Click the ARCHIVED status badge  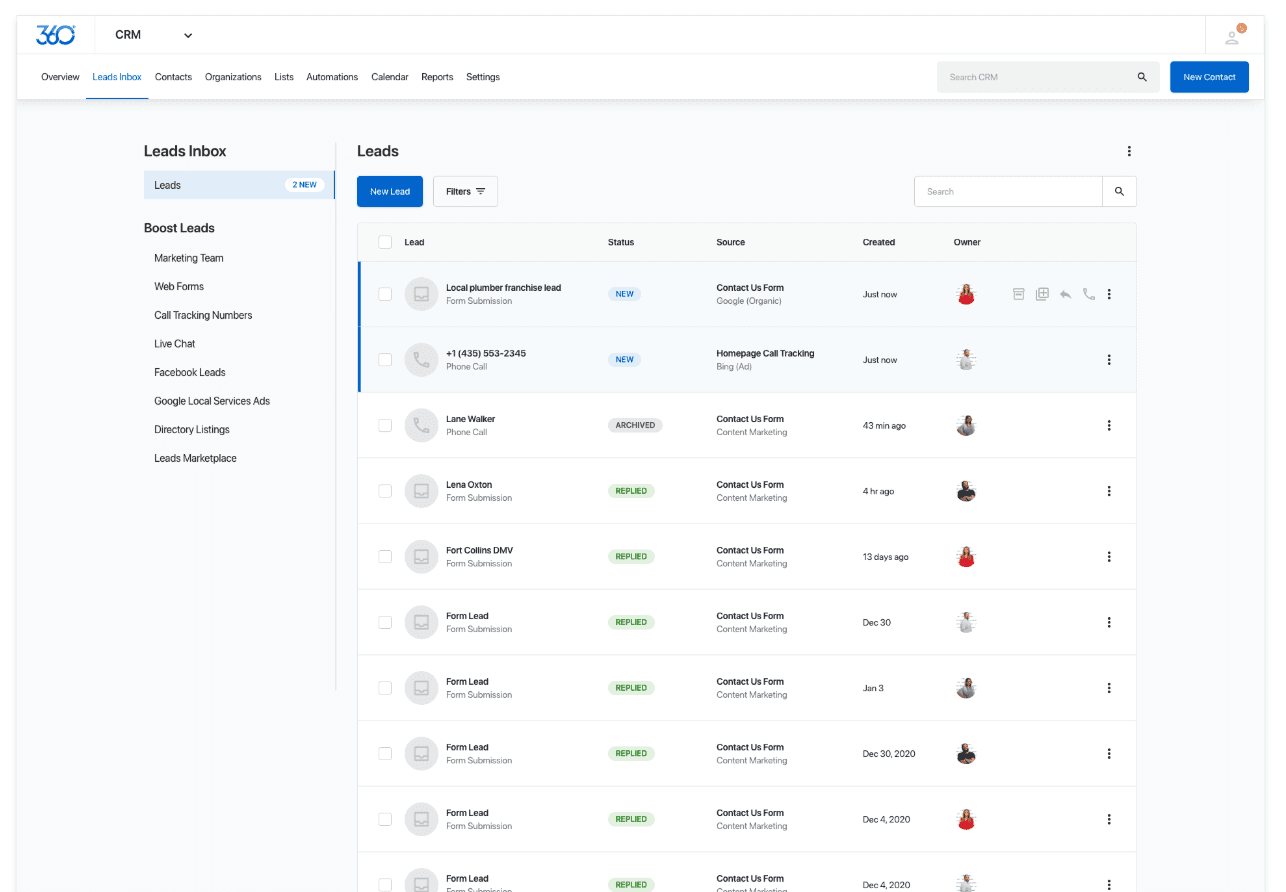click(x=635, y=425)
